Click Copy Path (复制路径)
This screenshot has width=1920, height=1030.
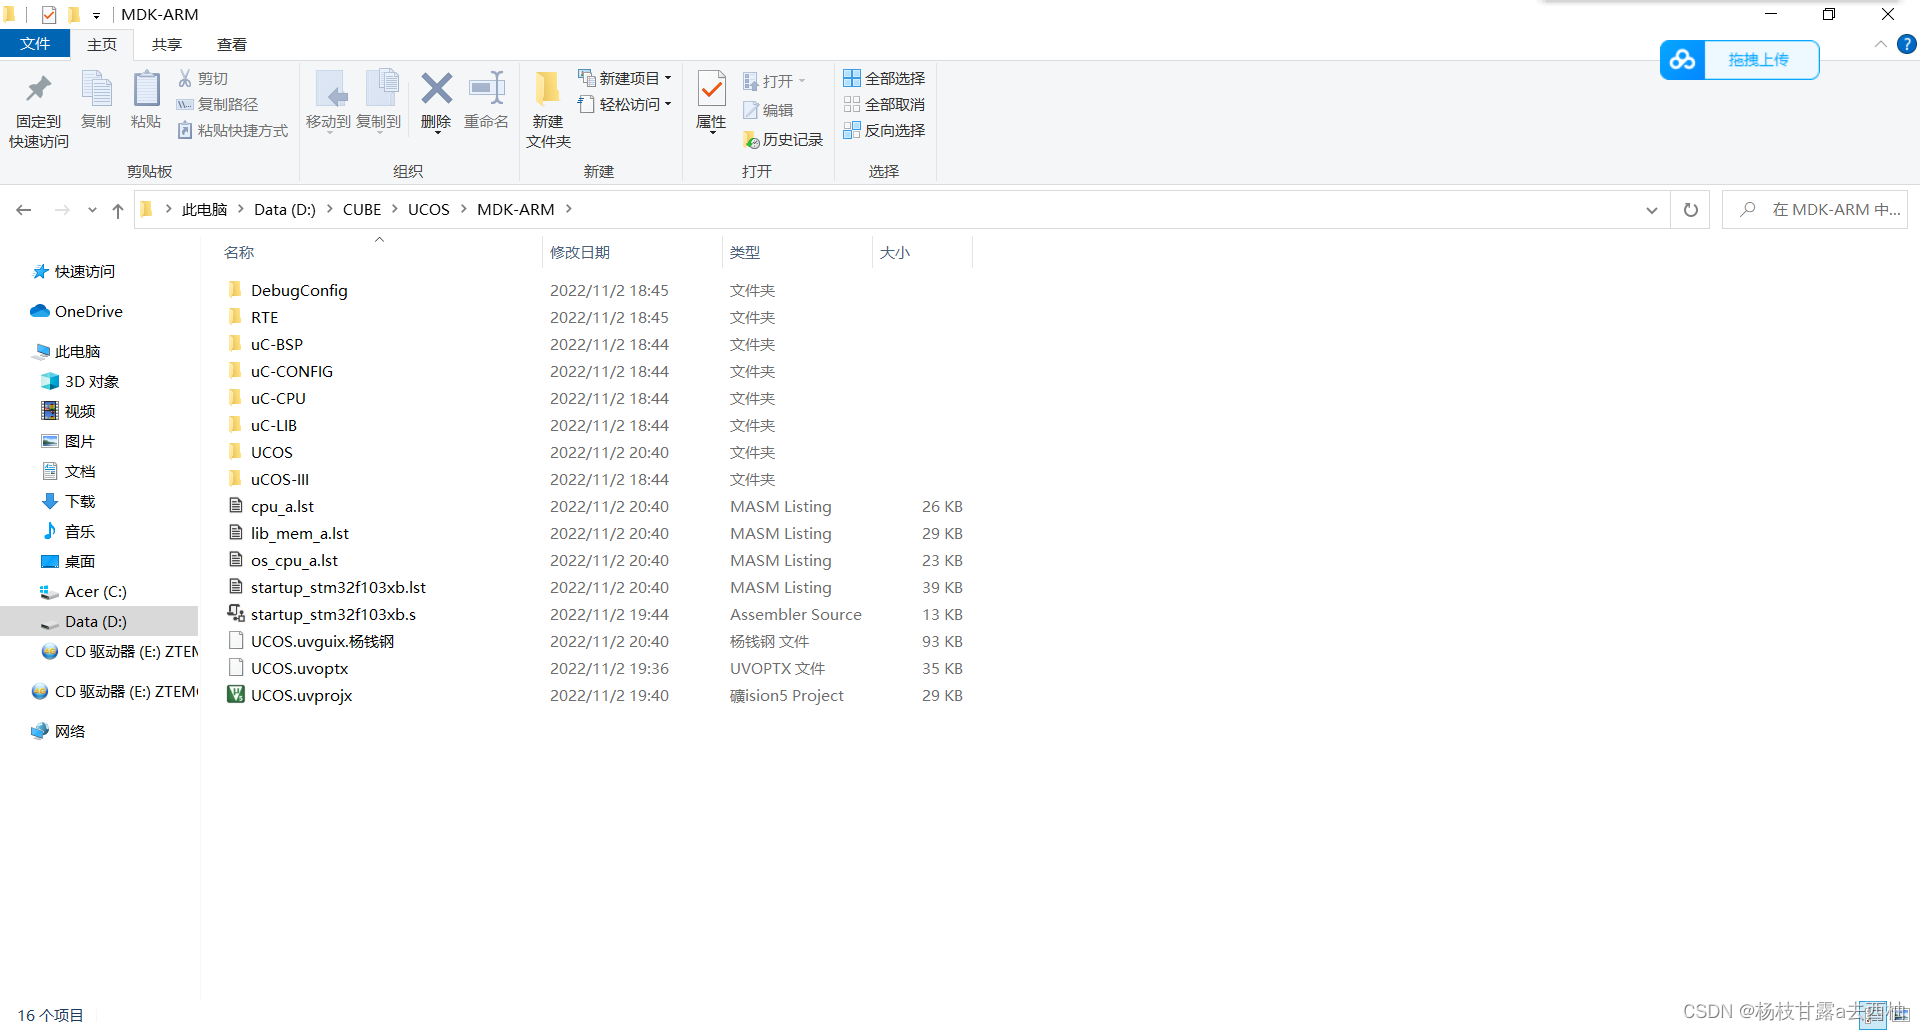(x=217, y=104)
